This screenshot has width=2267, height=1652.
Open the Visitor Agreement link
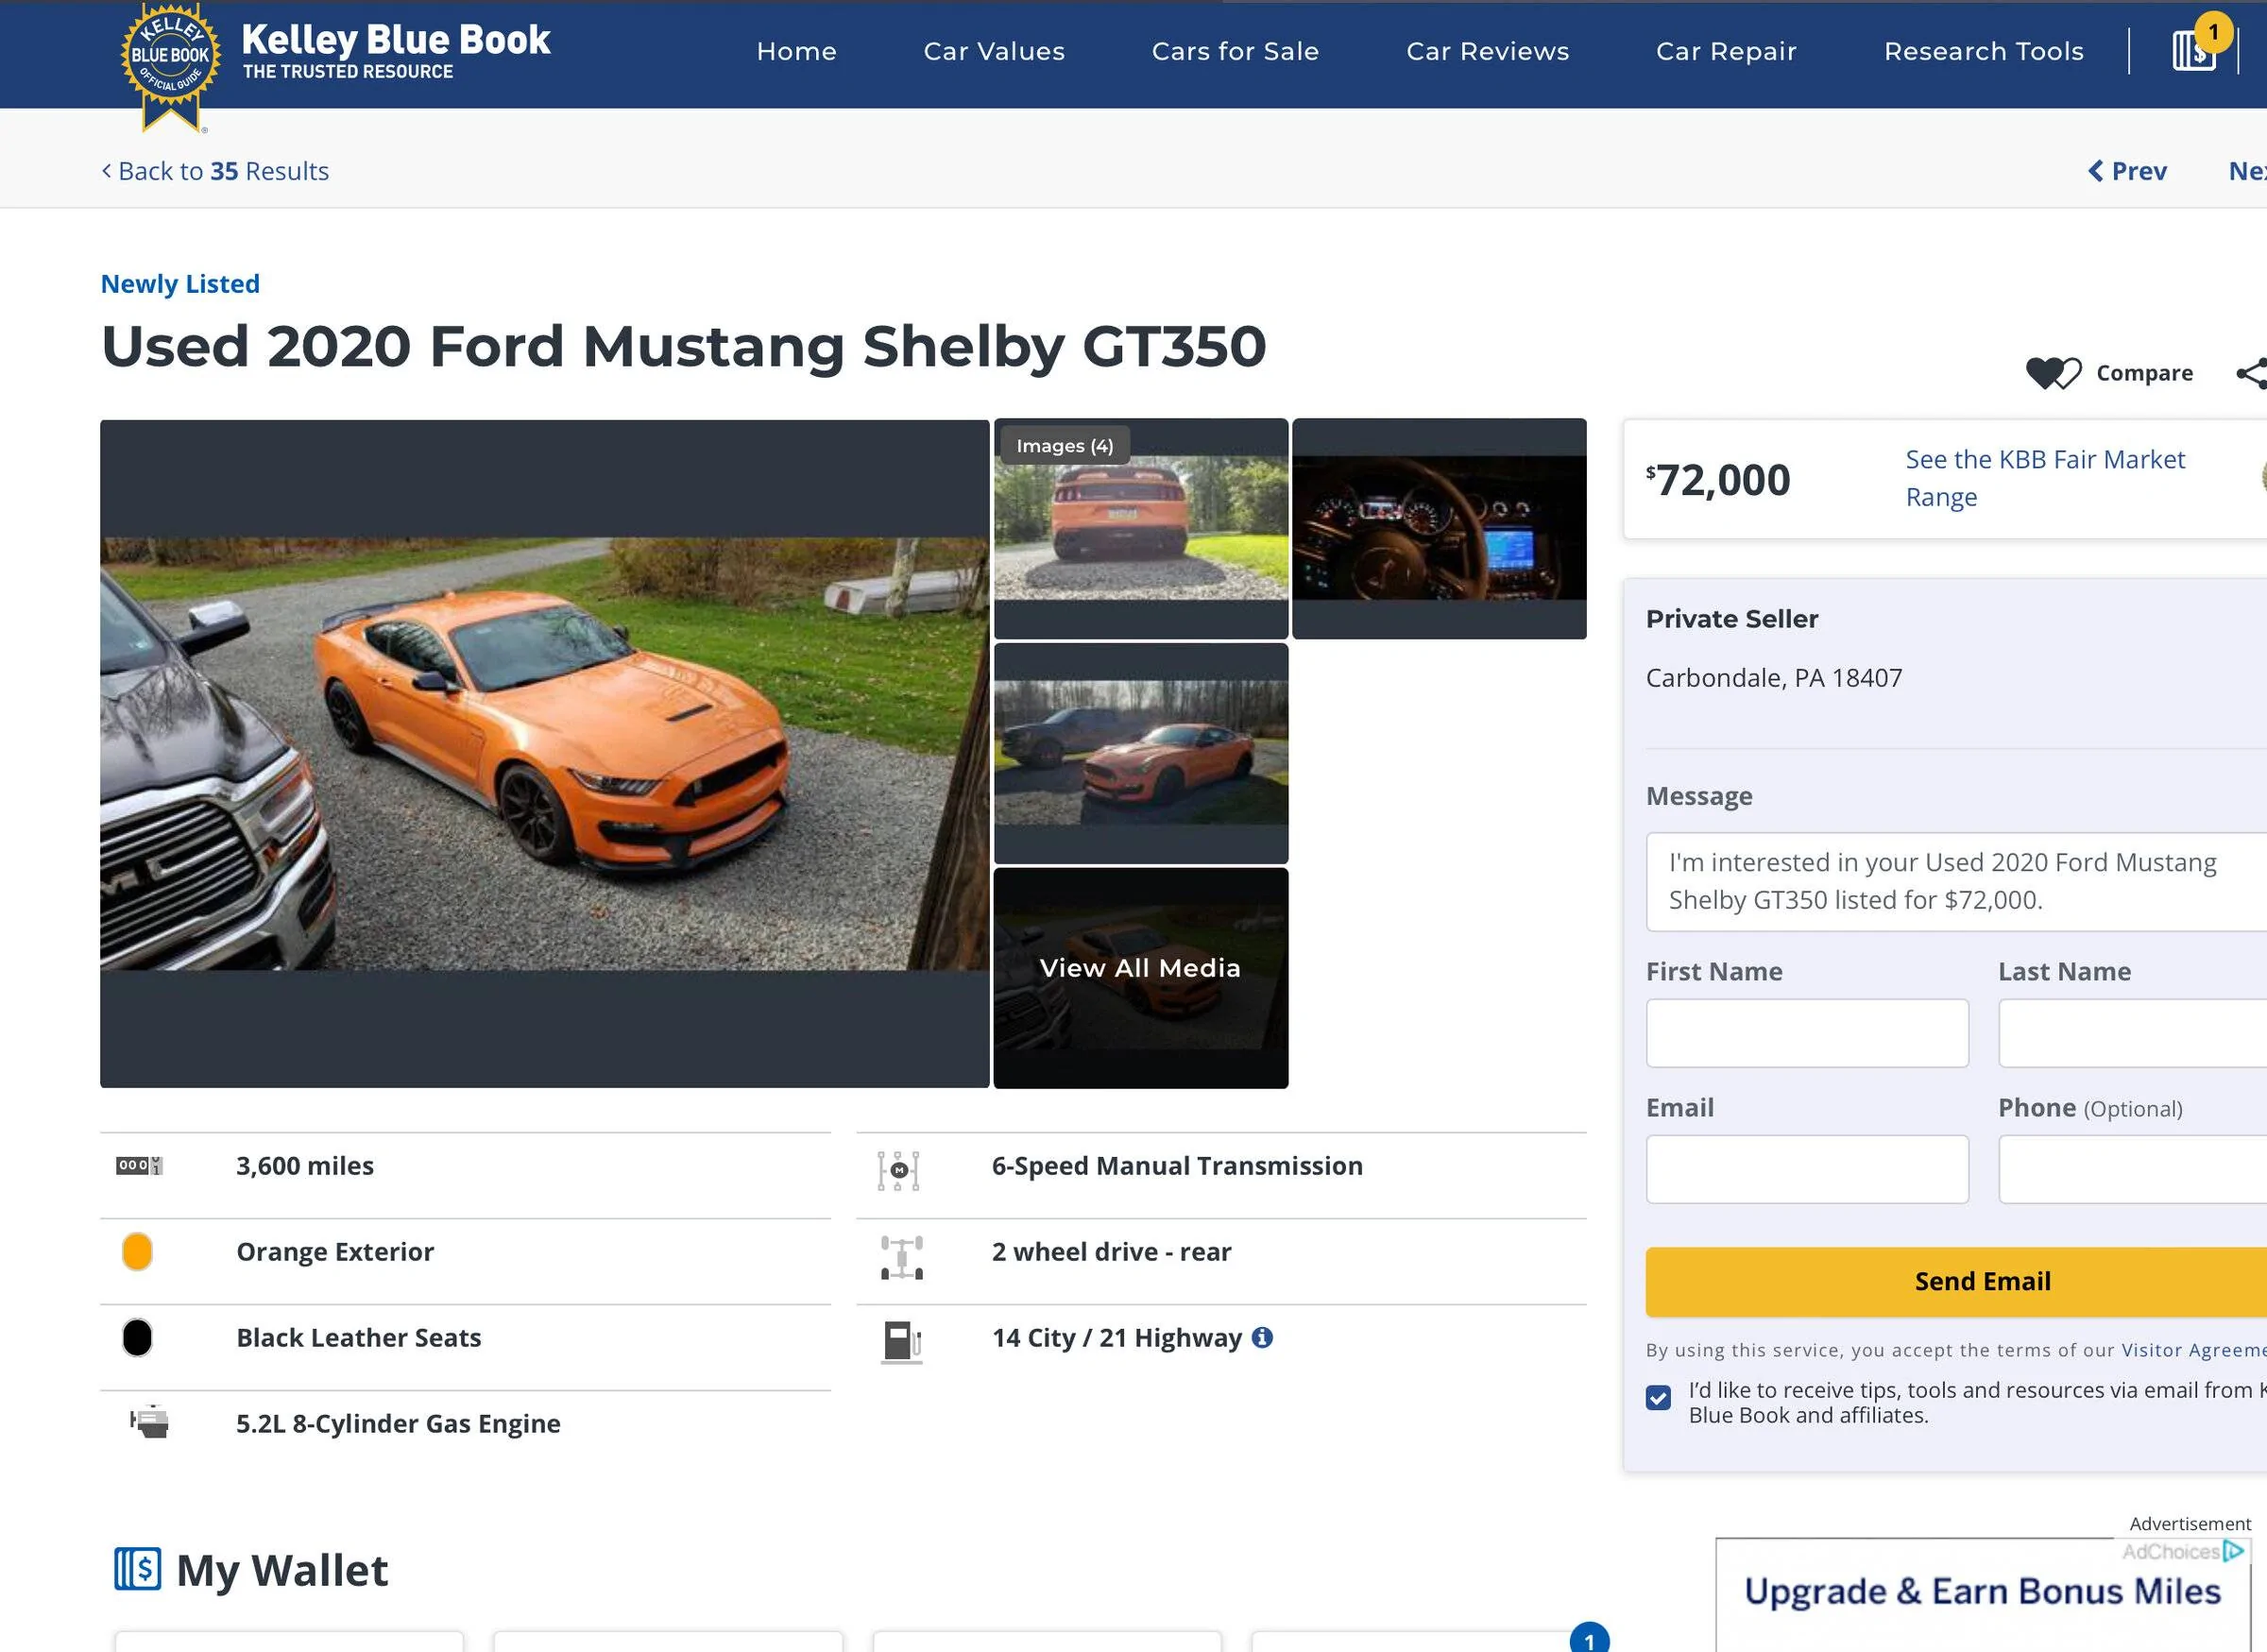2194,1350
